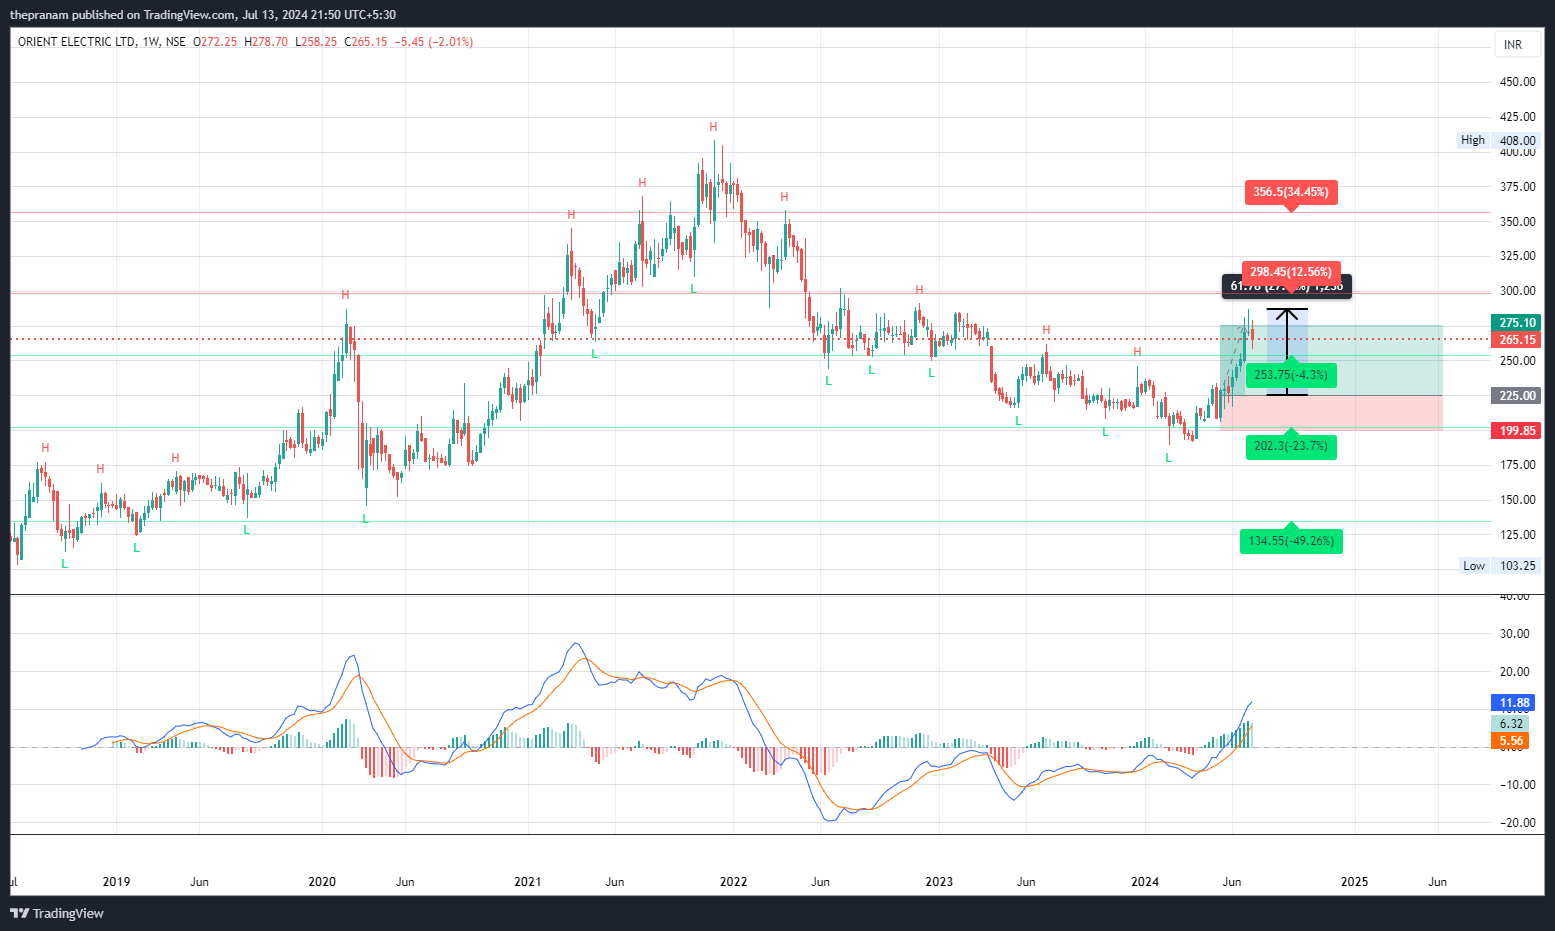Click the 30.00 indicator scale value

(1515, 634)
